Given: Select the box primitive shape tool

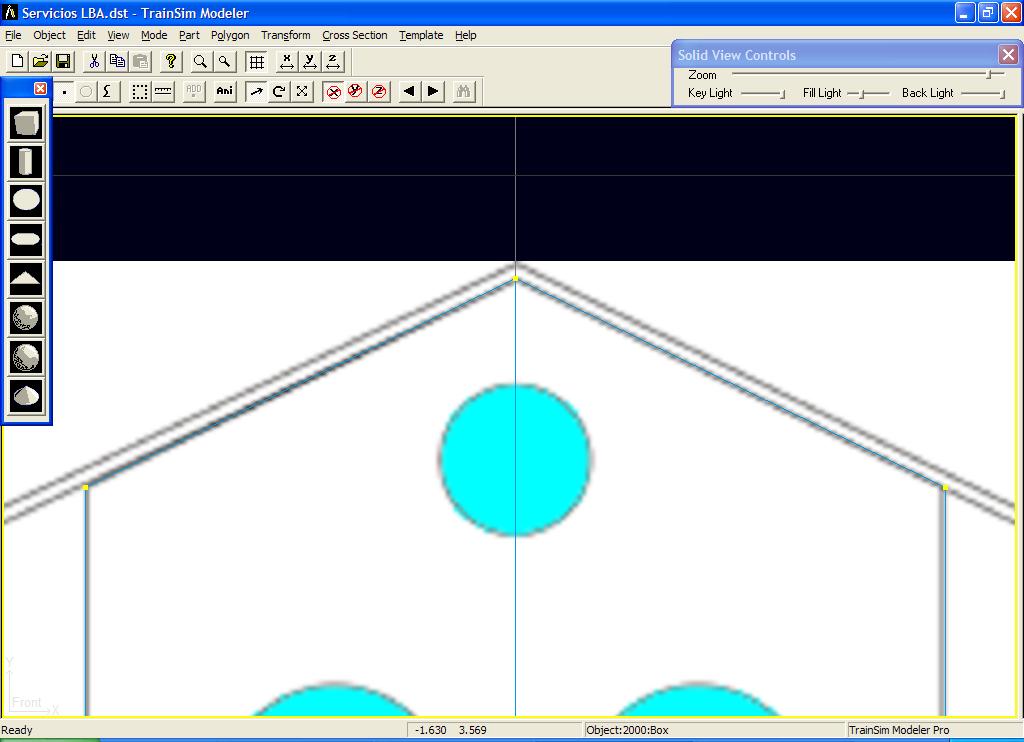Looking at the screenshot, I should pos(26,123).
